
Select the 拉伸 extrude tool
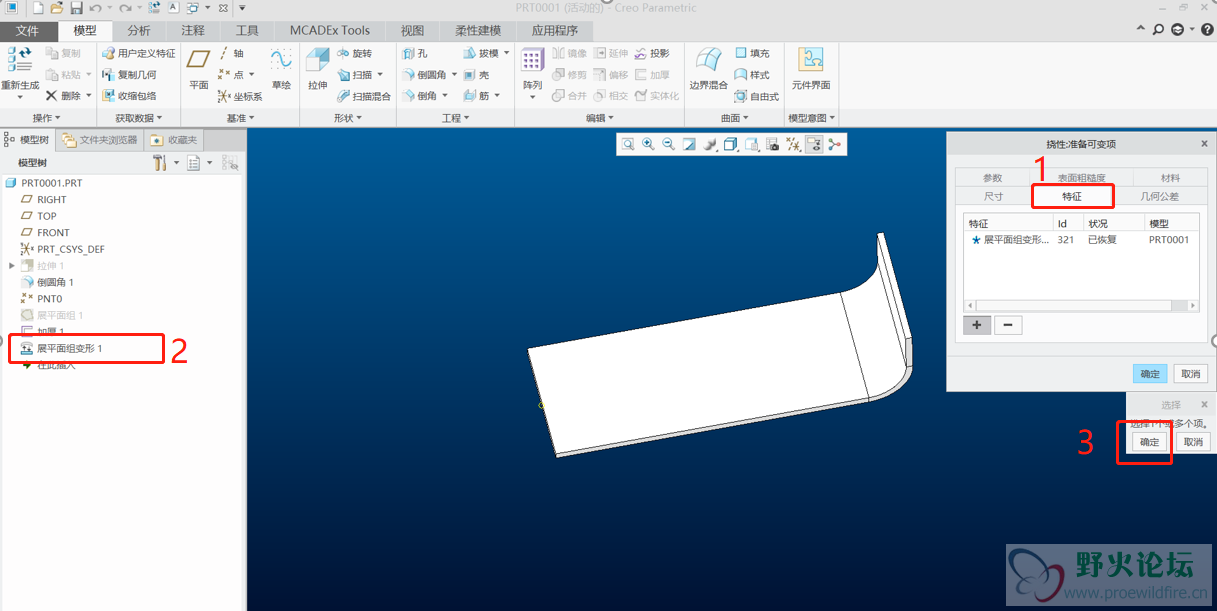click(318, 68)
